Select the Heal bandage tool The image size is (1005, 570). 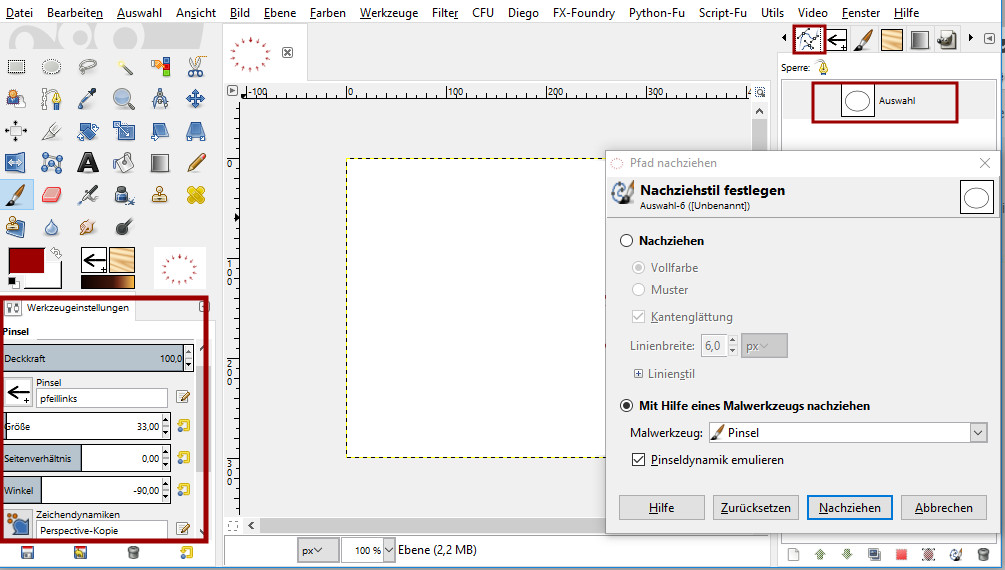[195, 194]
